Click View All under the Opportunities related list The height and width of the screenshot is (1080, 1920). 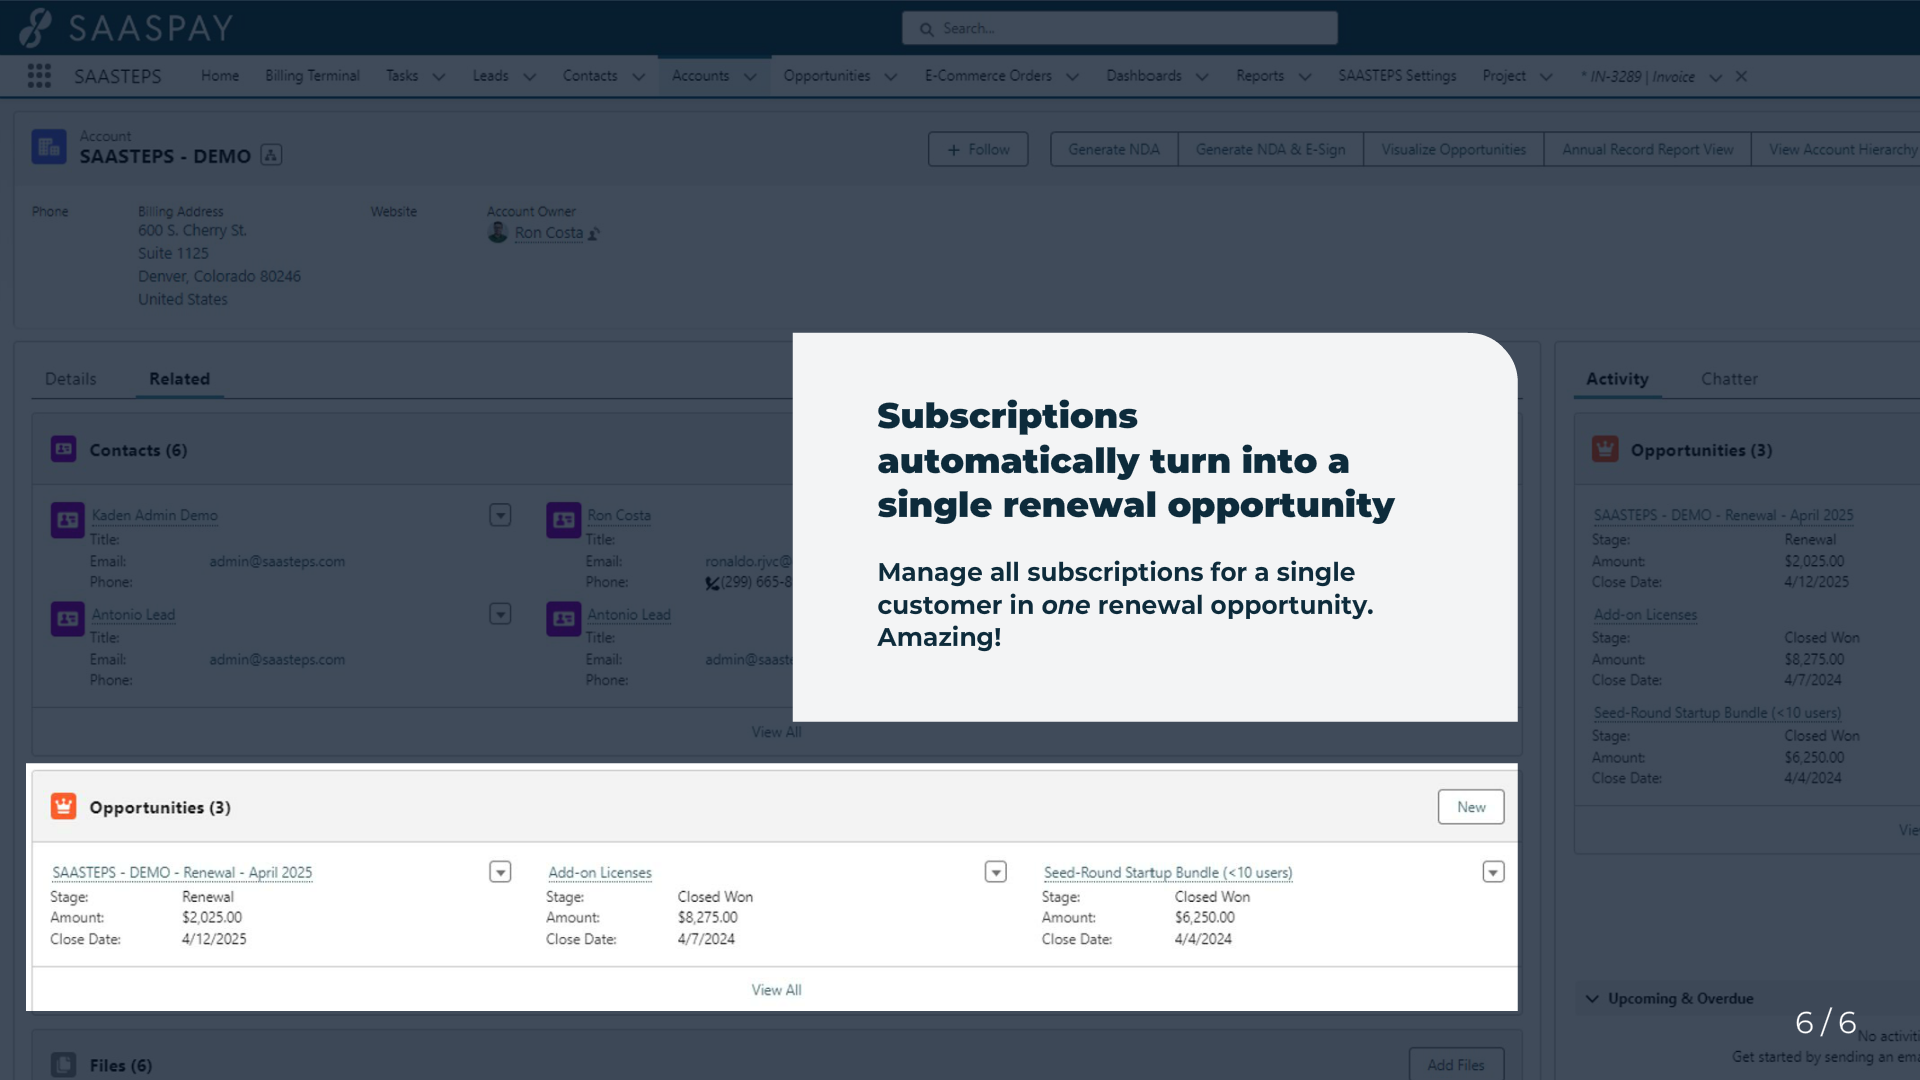pos(777,990)
